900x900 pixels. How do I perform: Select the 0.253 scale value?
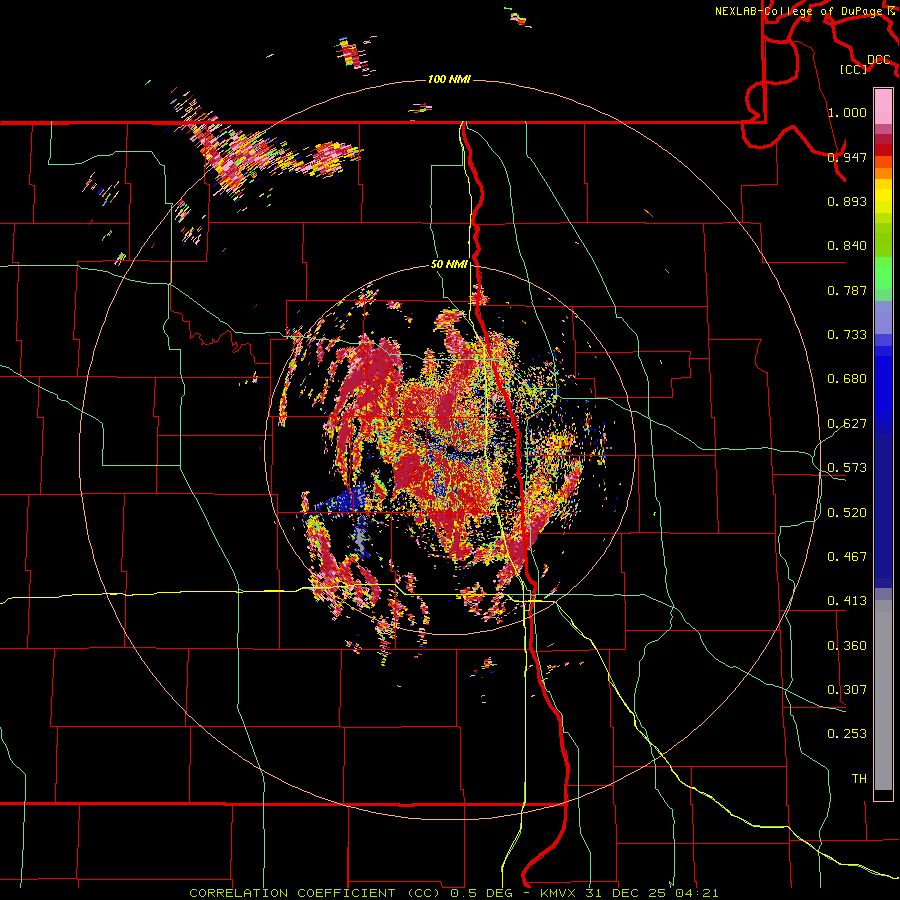coord(847,734)
